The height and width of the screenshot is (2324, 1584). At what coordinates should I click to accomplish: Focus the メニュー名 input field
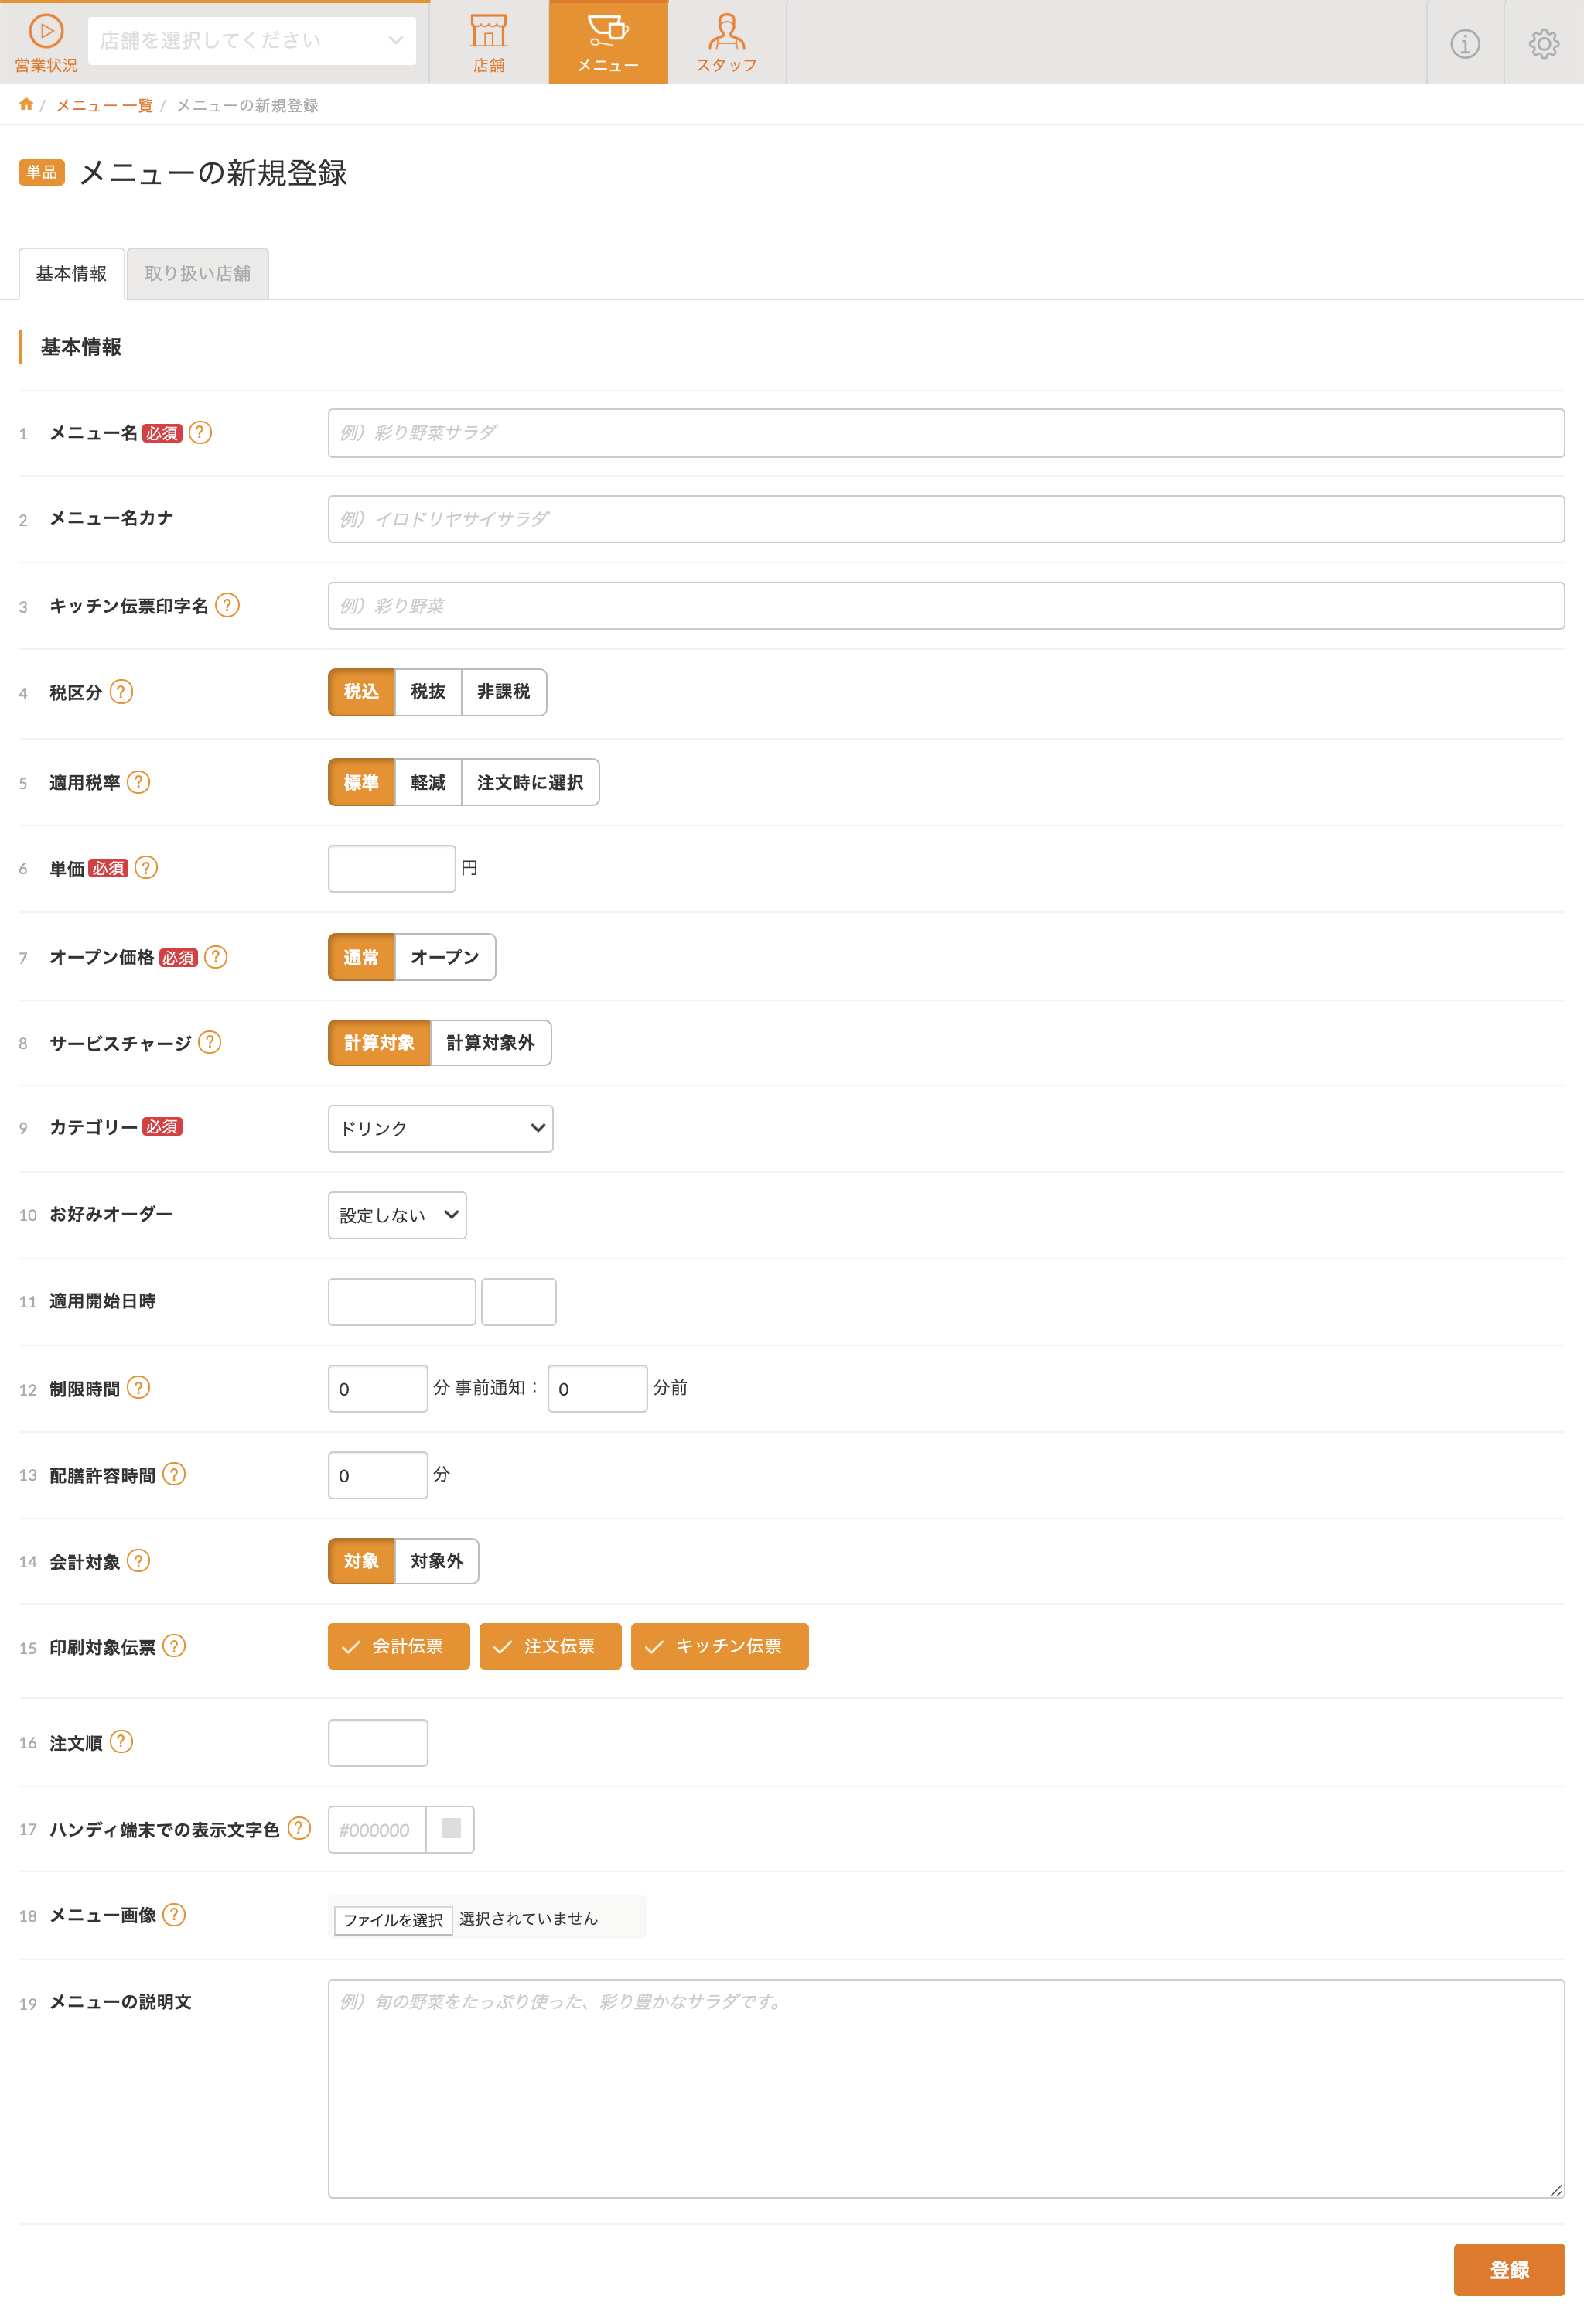(x=946, y=433)
